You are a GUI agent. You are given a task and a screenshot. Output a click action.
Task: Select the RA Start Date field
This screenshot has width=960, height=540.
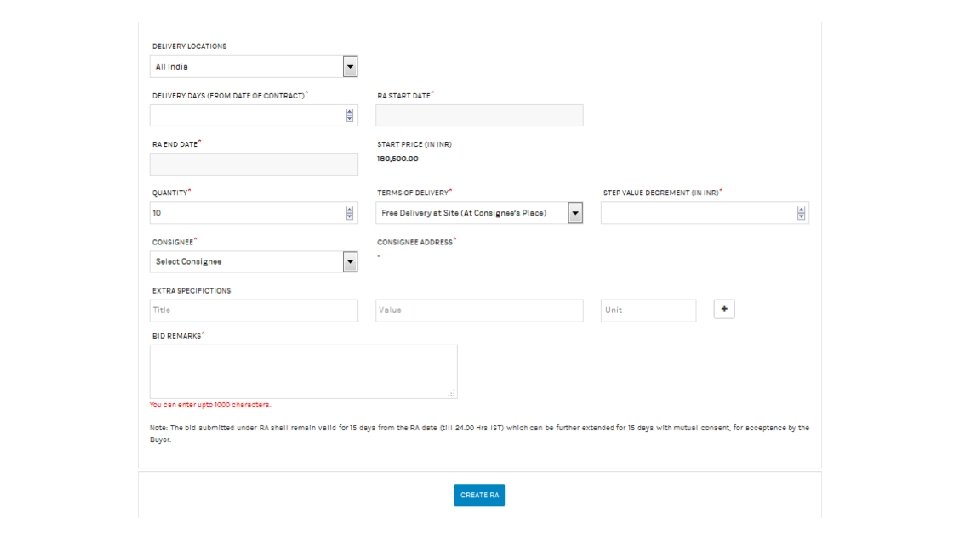(x=479, y=115)
